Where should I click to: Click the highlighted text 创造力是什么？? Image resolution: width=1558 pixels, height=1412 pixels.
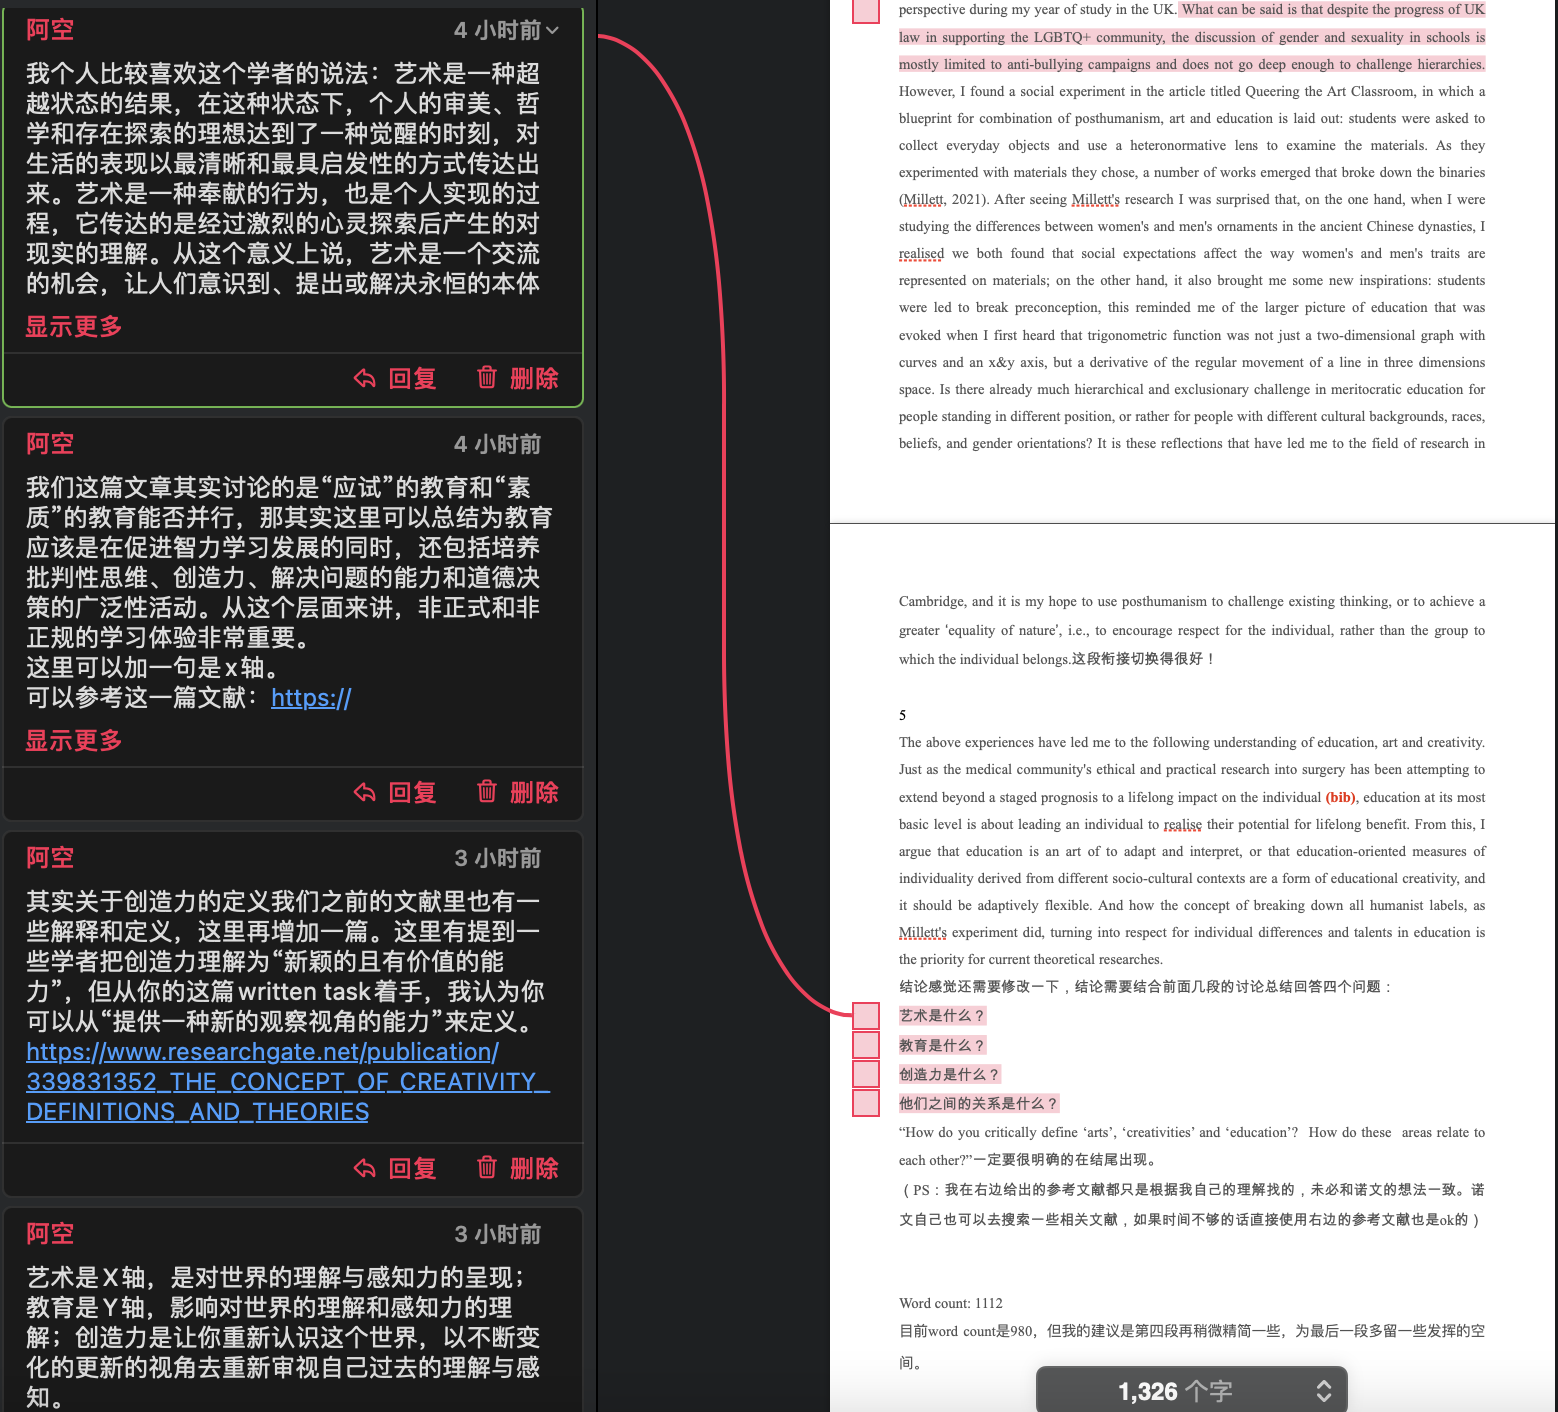click(x=950, y=1074)
